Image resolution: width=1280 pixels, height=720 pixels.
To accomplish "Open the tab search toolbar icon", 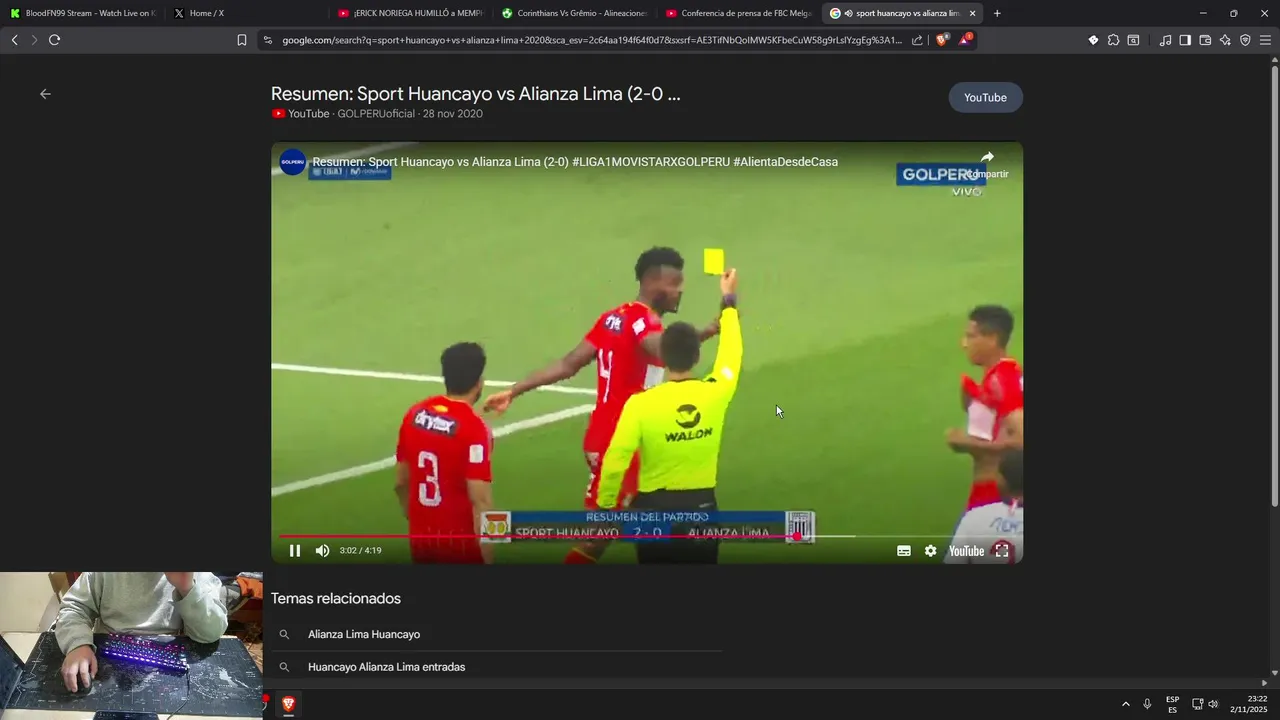I will click(x=1133, y=40).
